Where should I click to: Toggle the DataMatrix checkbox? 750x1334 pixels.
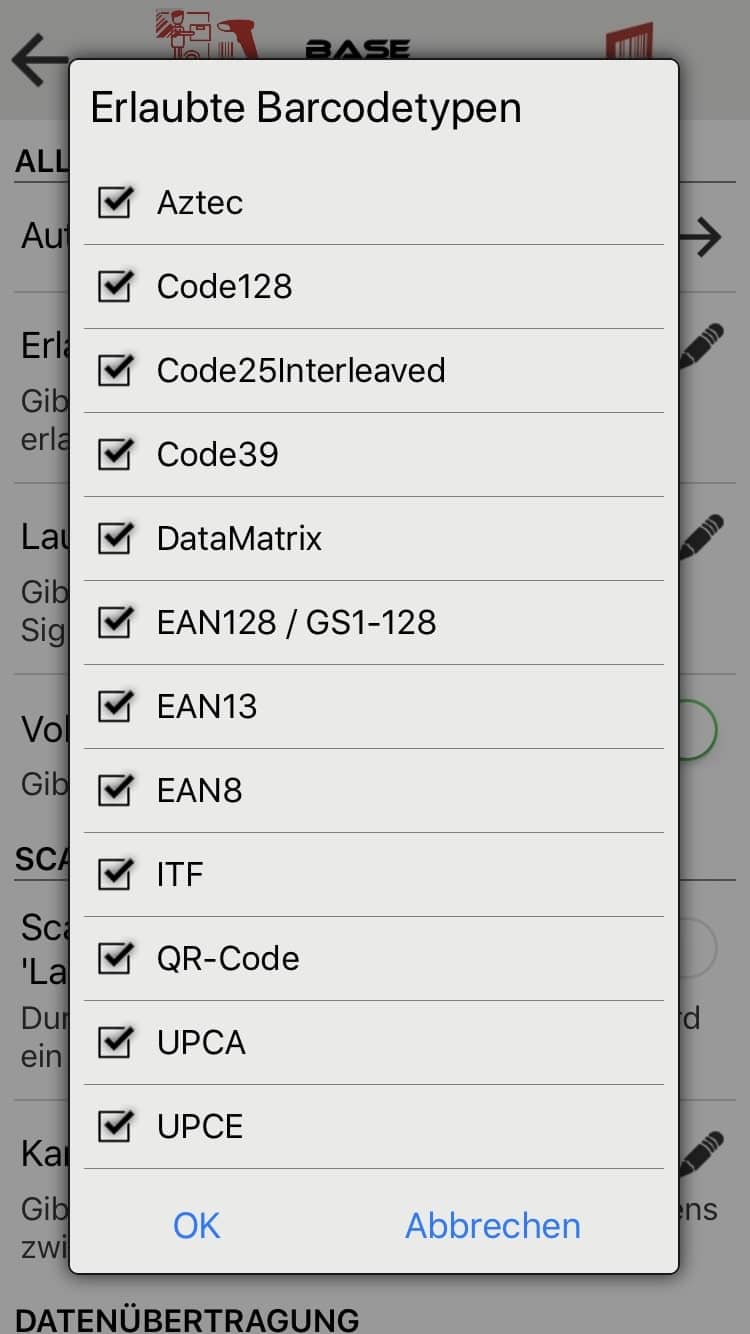coord(116,538)
